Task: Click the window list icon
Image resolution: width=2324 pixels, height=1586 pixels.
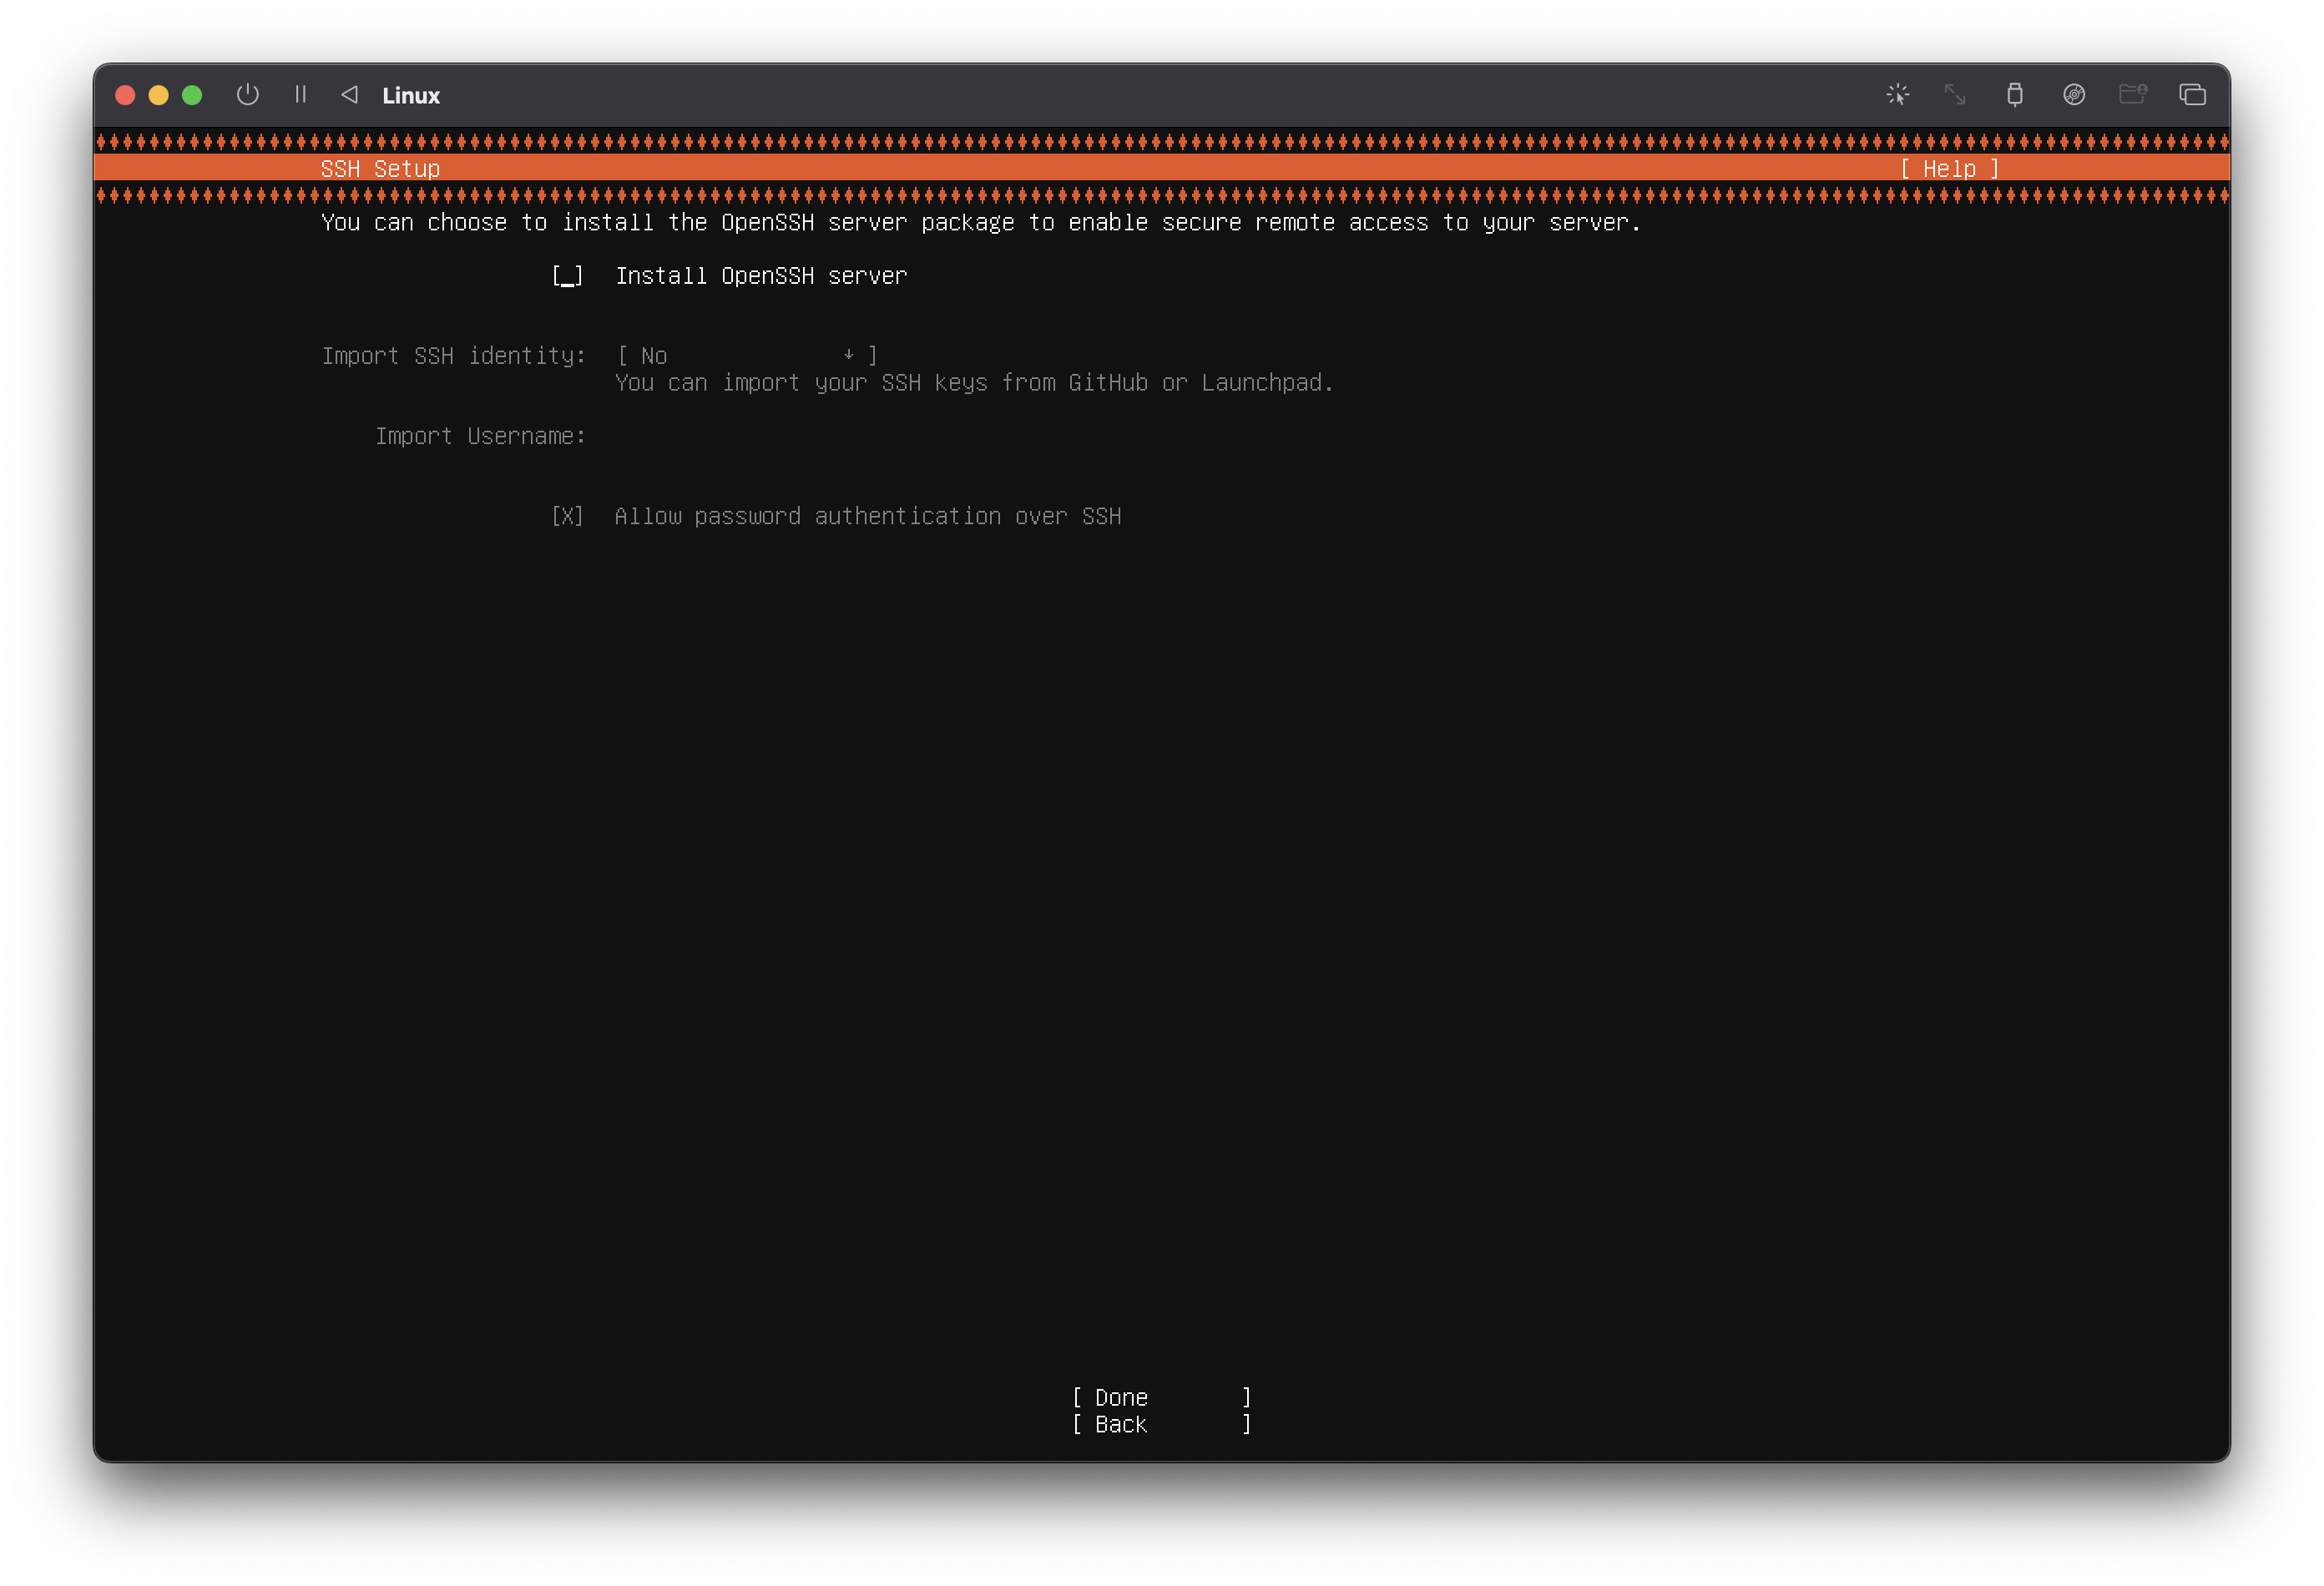Action: pos(2192,95)
